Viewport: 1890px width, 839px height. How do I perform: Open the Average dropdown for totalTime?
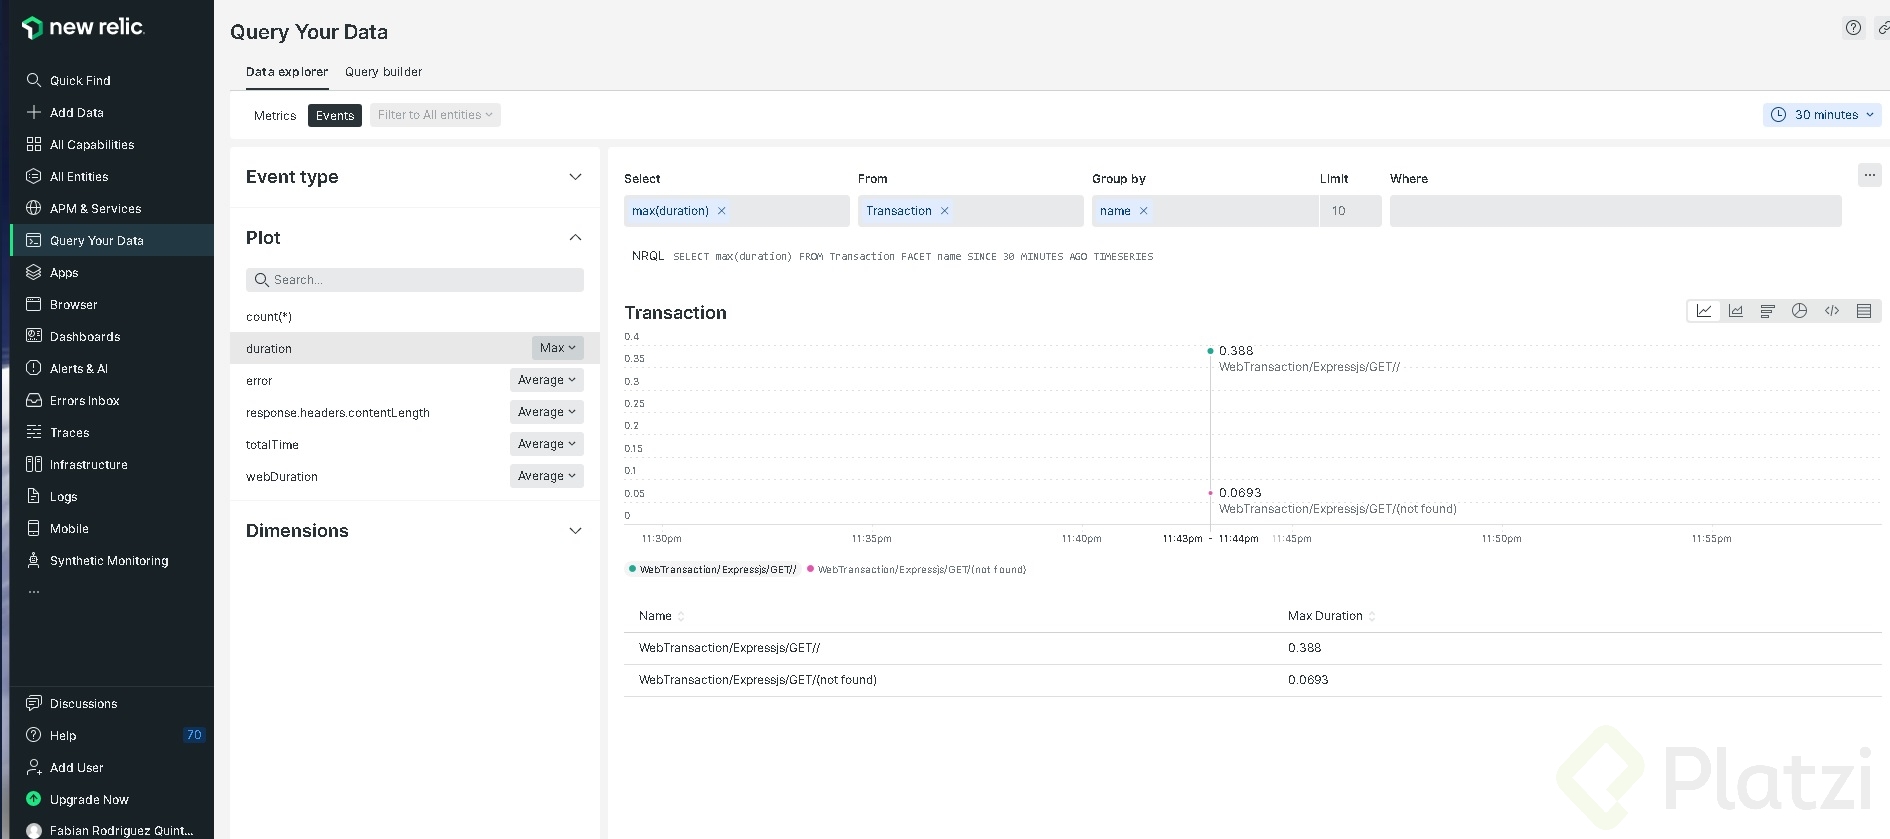pos(547,444)
